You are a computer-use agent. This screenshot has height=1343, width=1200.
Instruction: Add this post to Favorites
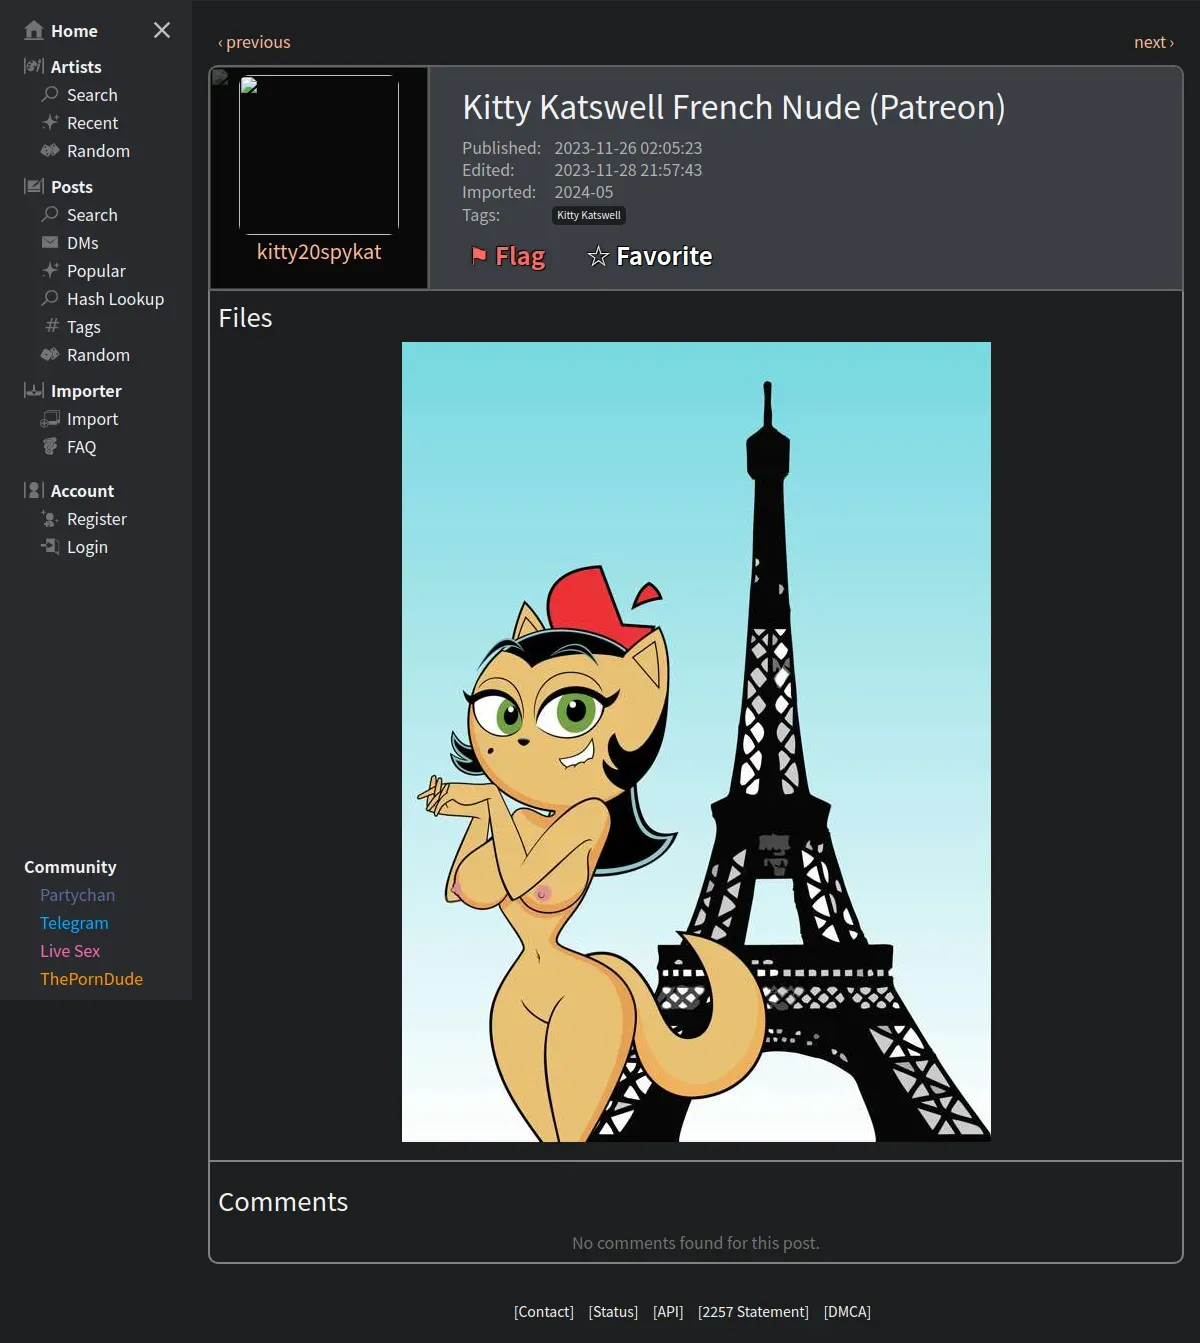(x=650, y=256)
